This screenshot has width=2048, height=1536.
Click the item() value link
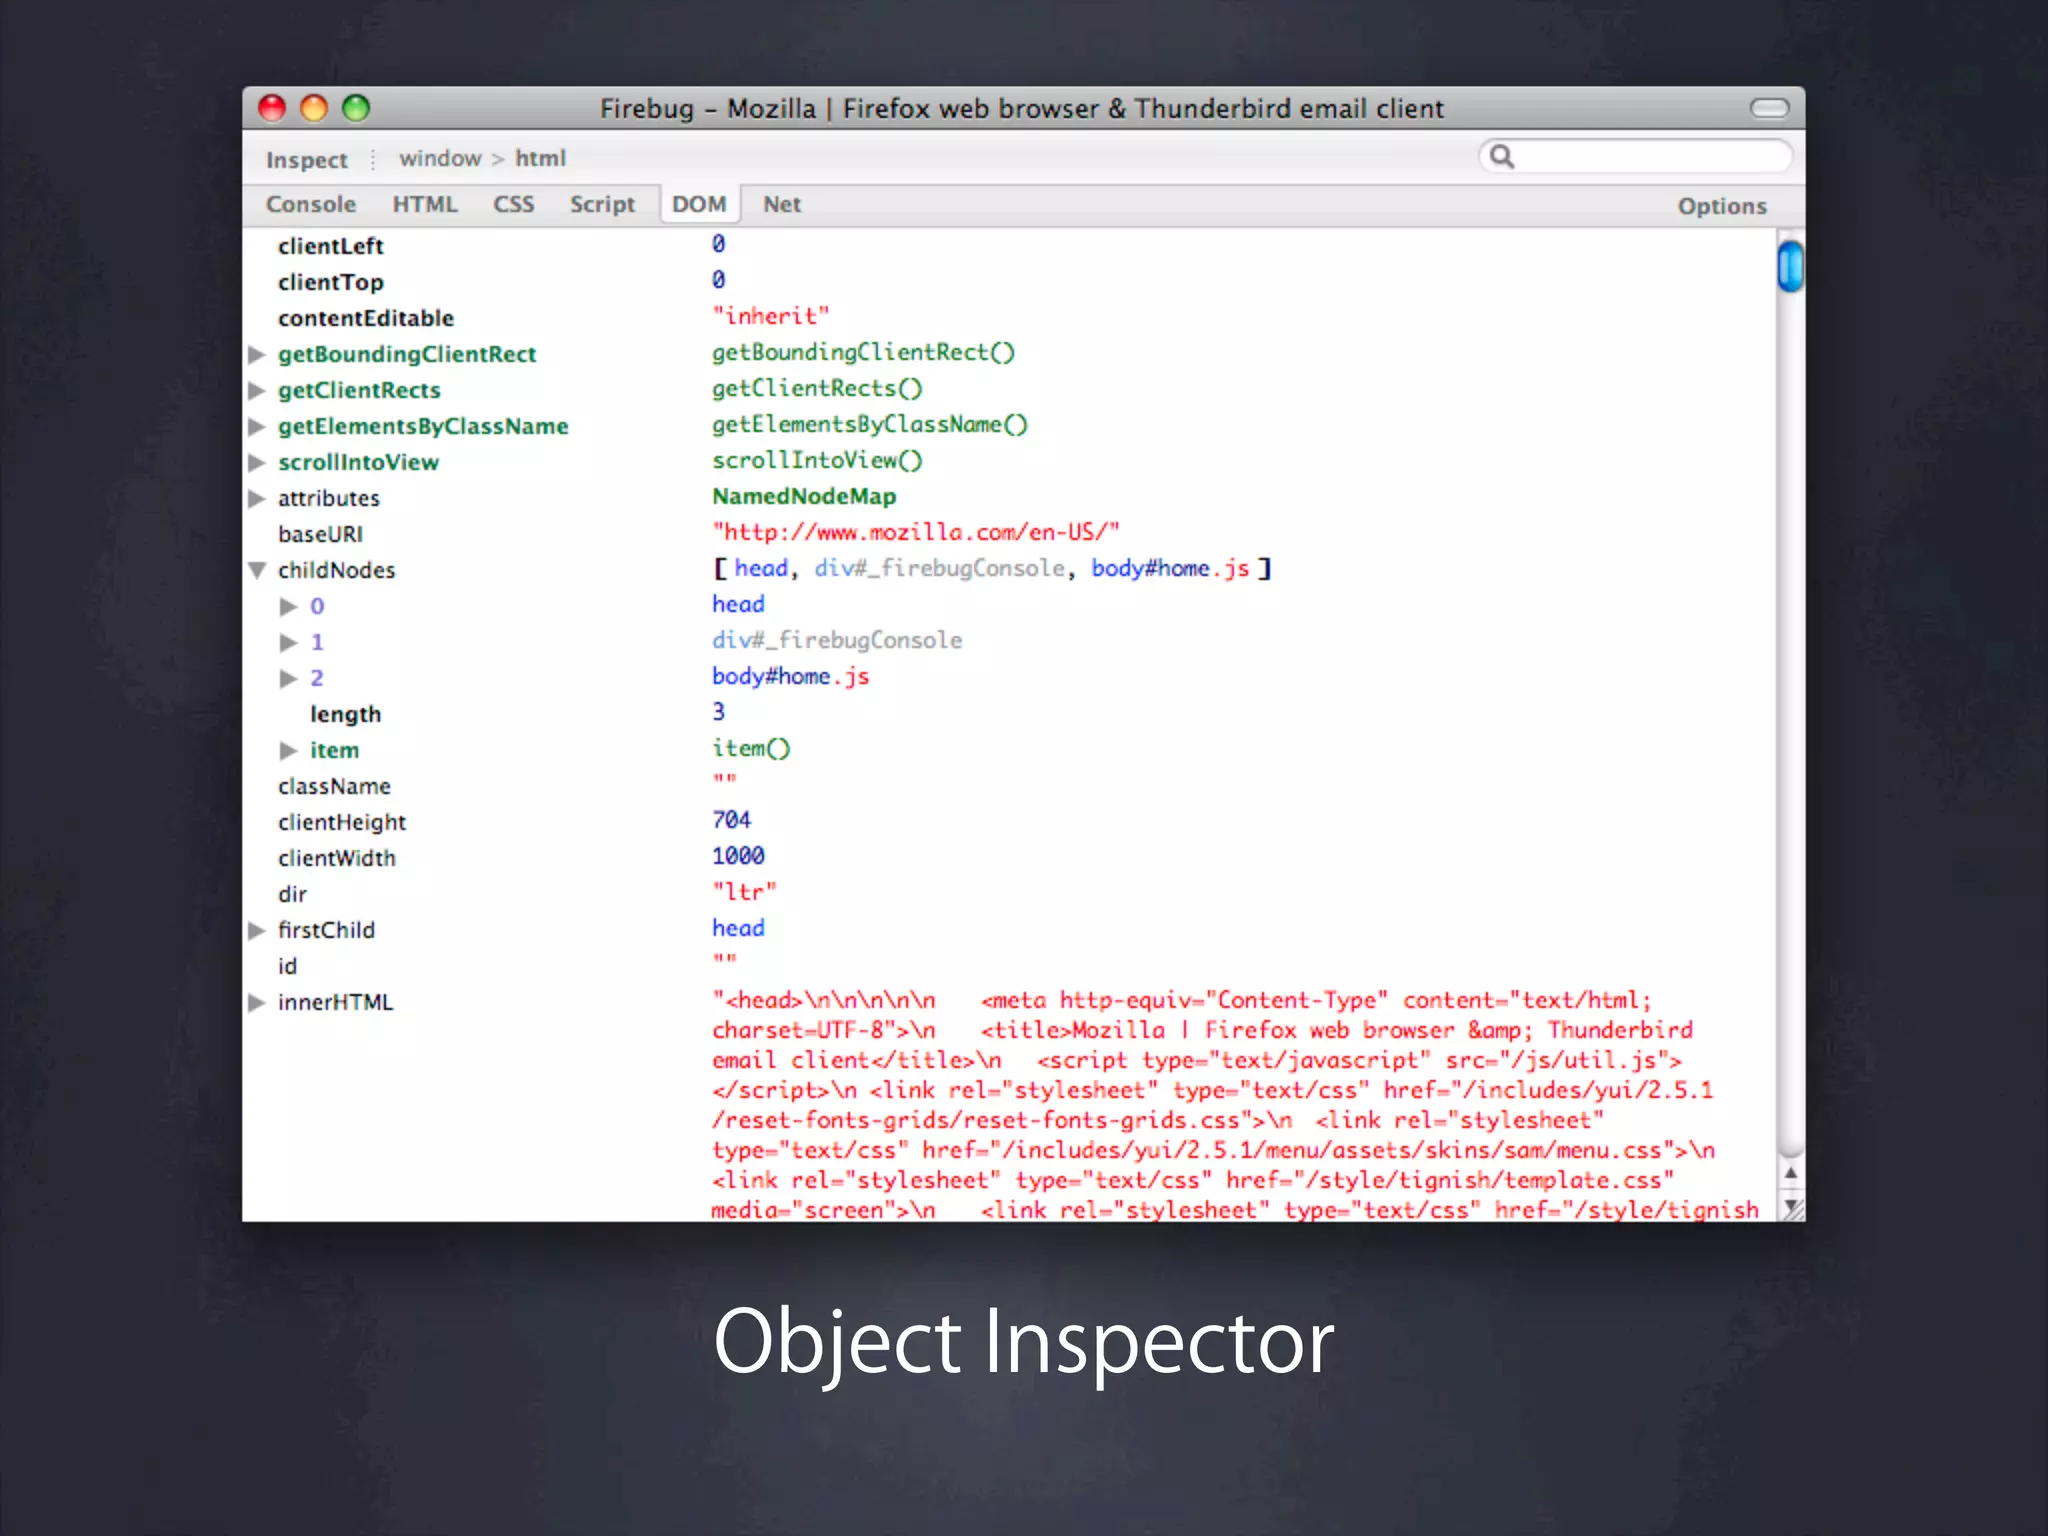751,748
